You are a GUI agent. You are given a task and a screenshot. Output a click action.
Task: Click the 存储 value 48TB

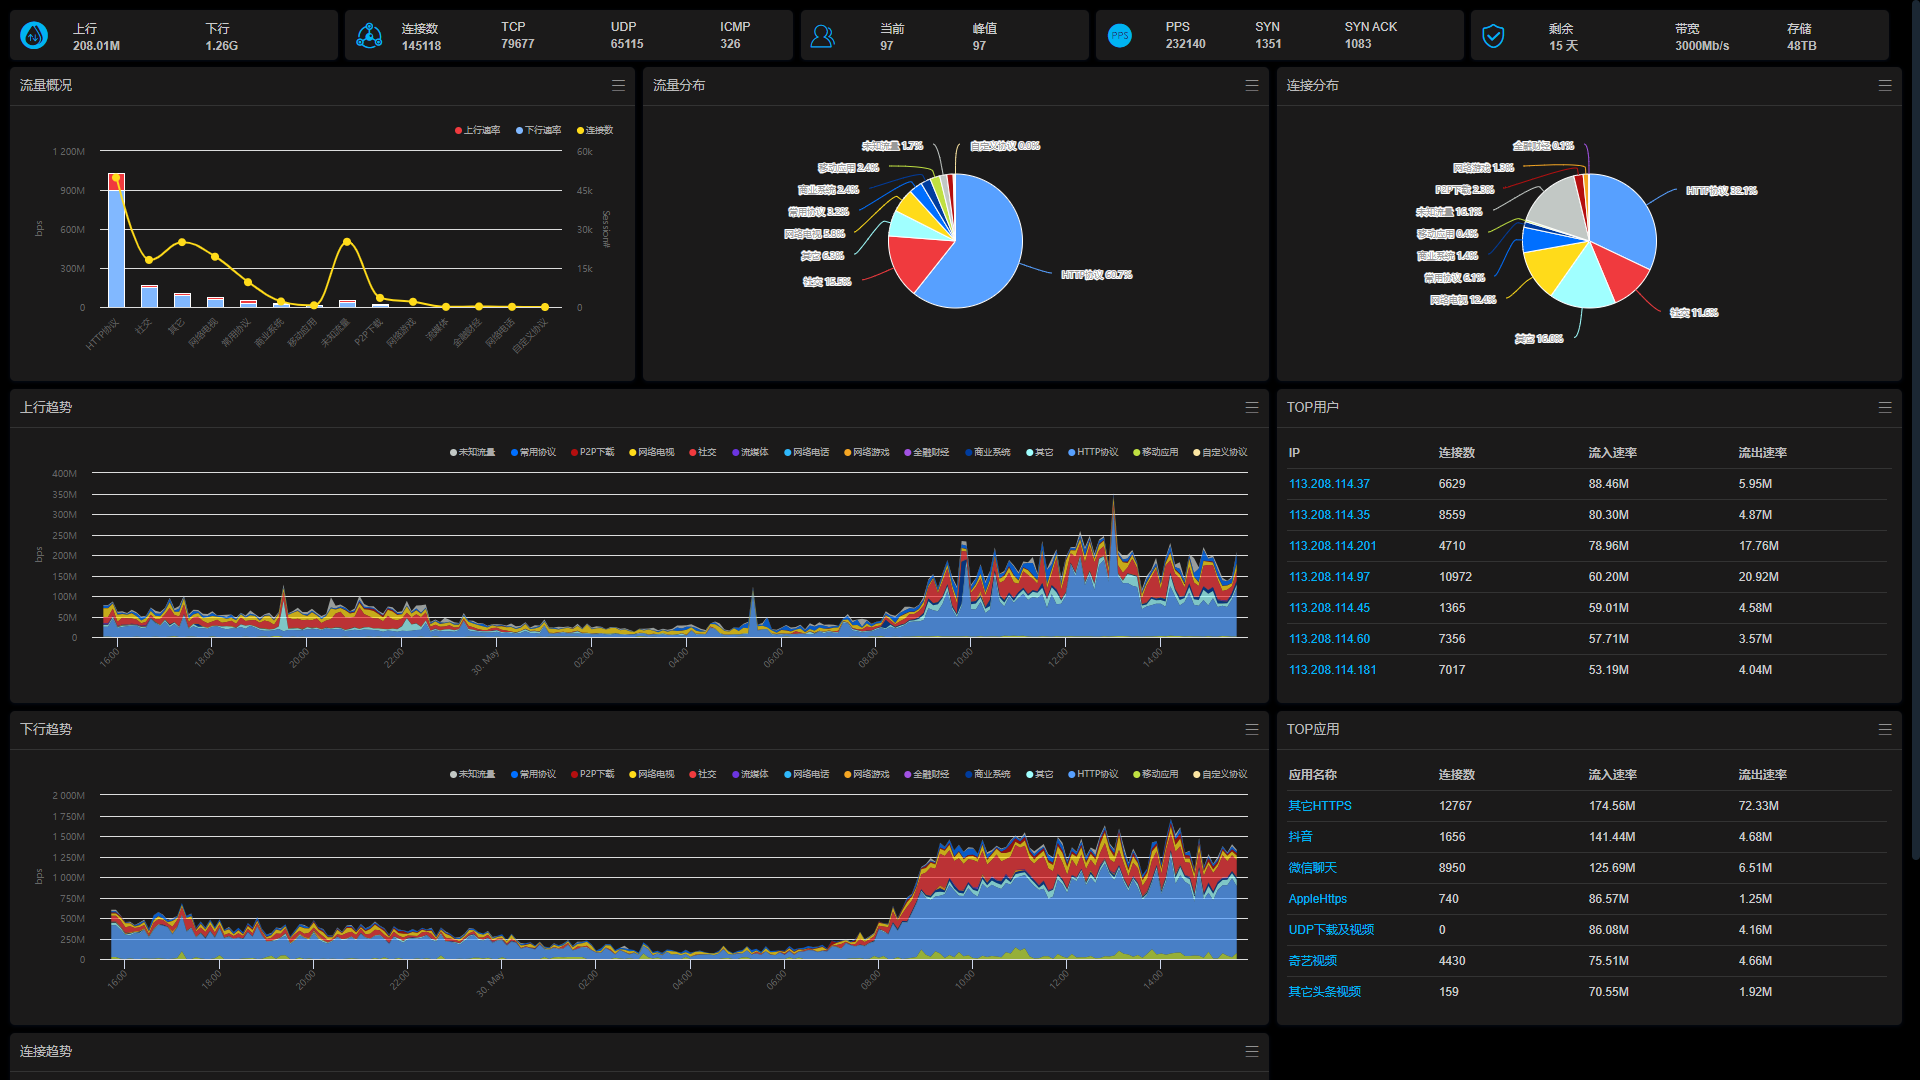pos(1801,46)
